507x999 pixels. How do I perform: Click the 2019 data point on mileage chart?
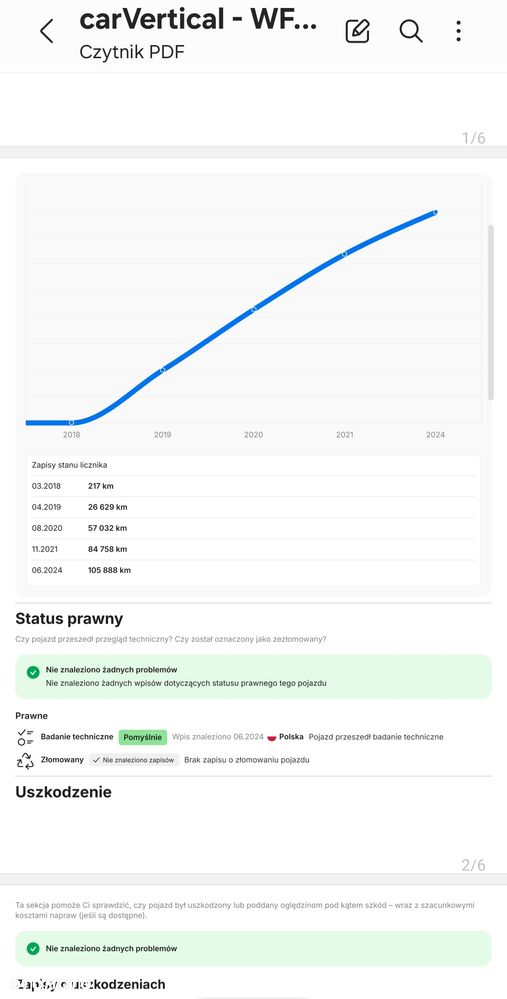(x=162, y=370)
